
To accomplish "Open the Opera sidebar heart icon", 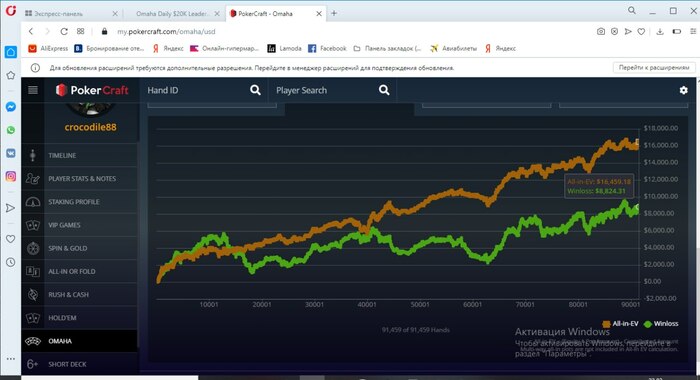I will pos(11,239).
